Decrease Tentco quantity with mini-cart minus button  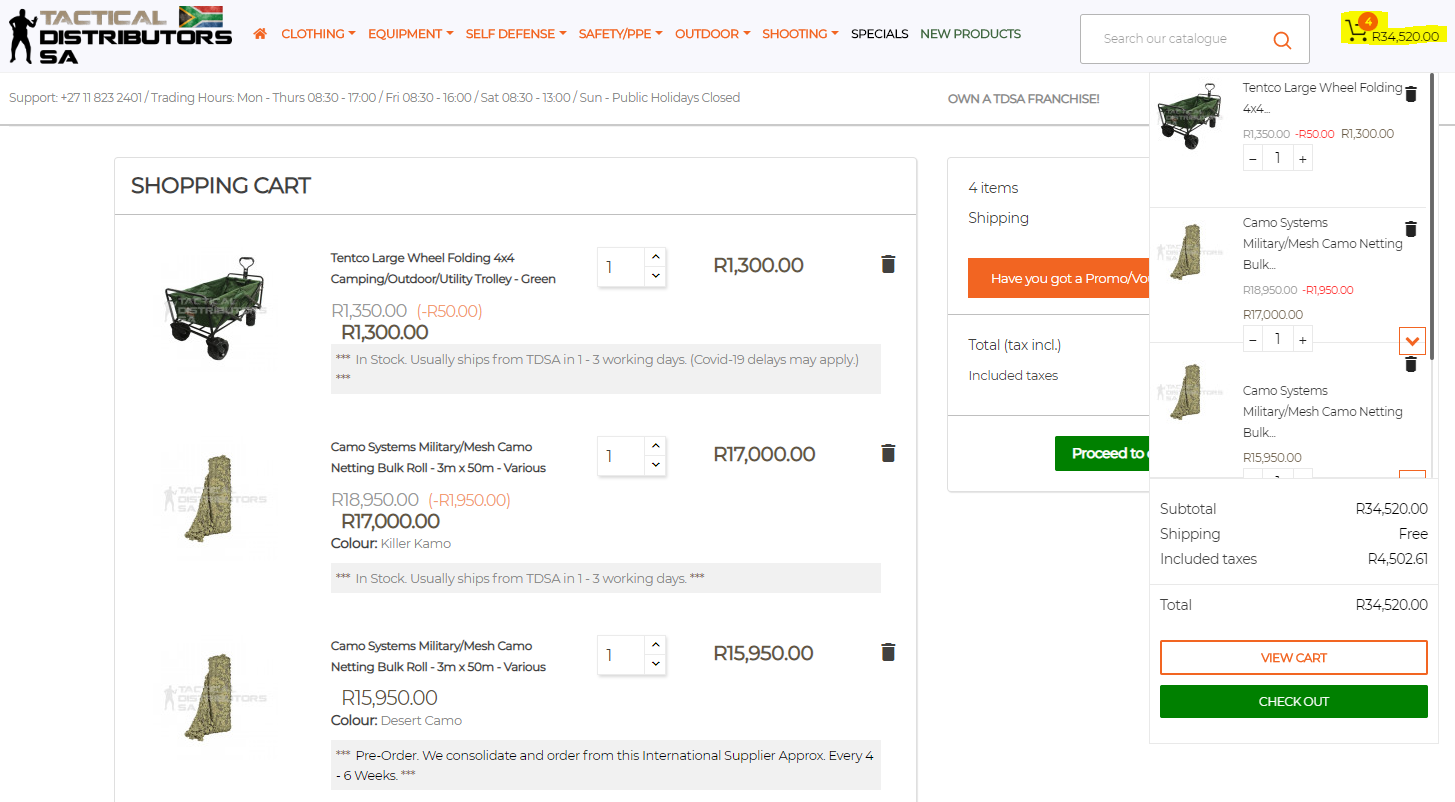coord(1253,158)
